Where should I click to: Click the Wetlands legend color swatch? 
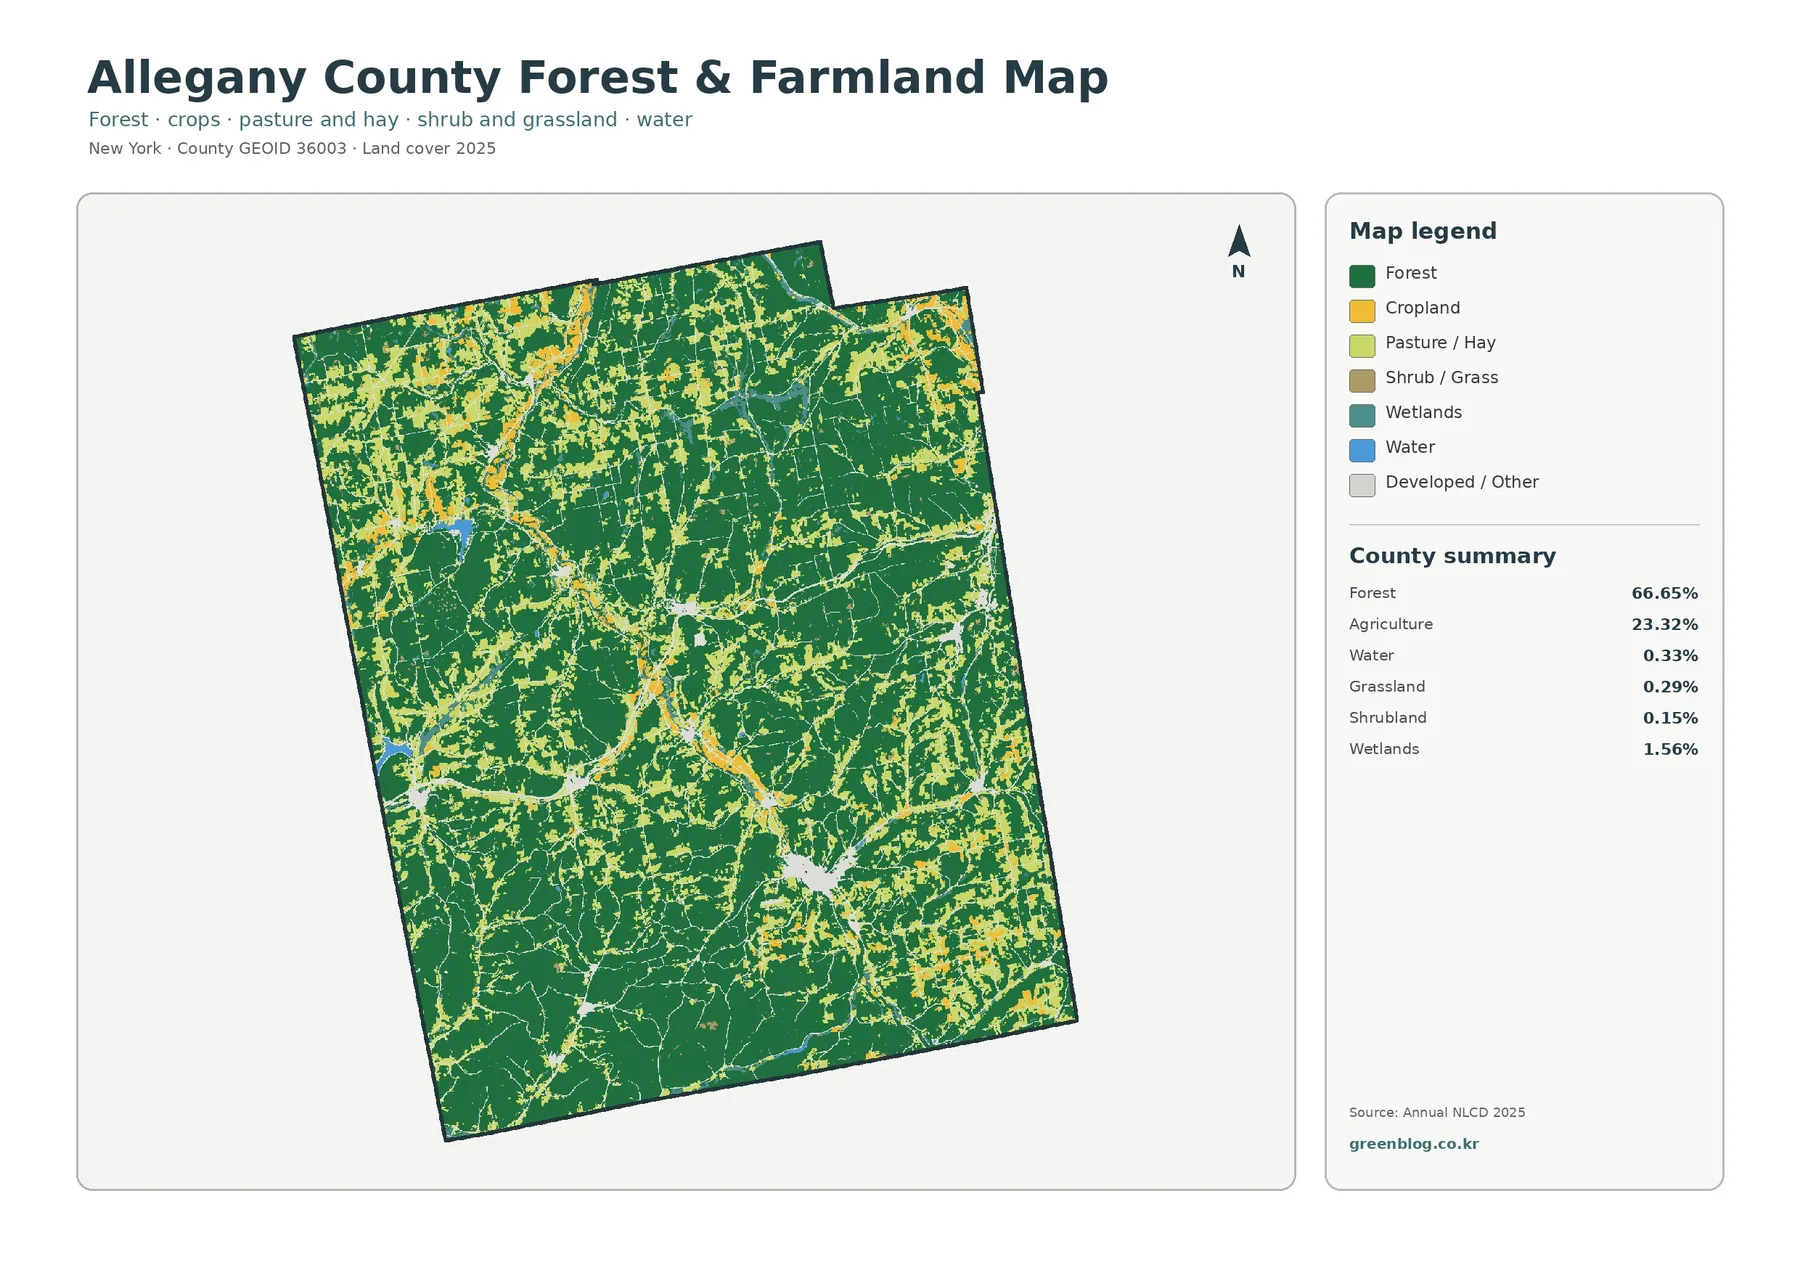(1362, 415)
